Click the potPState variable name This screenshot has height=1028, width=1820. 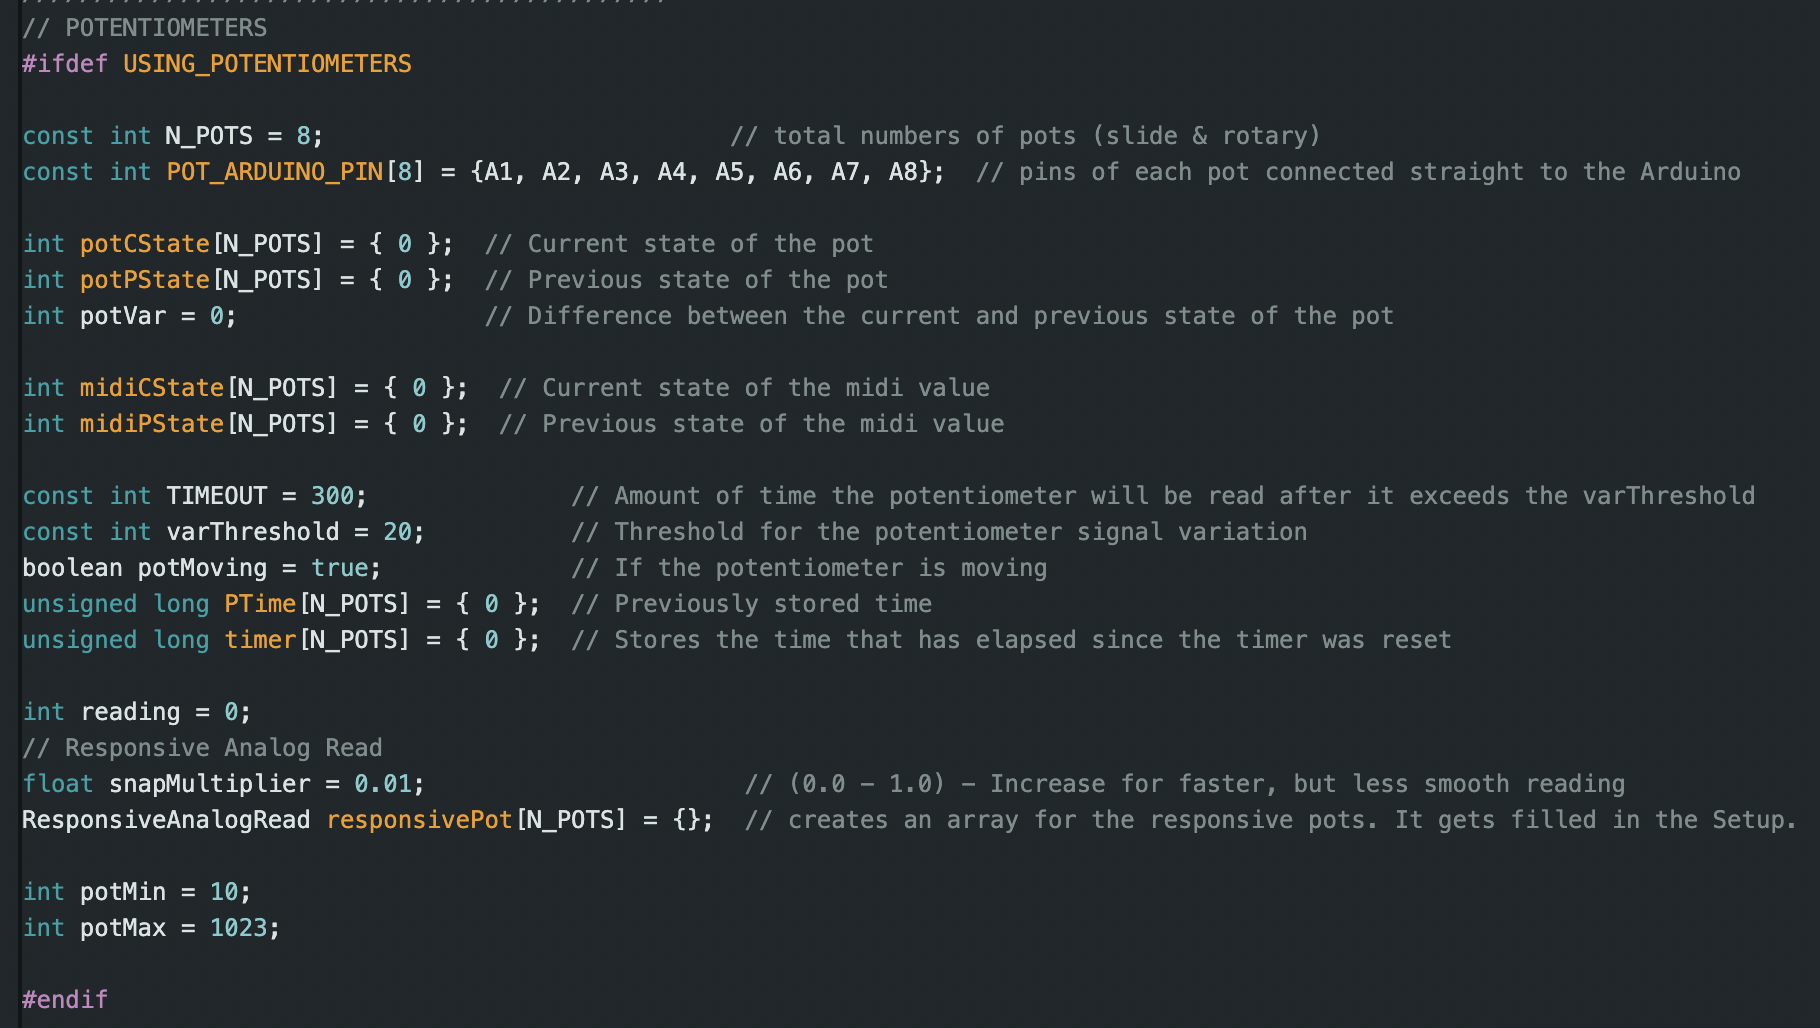pyautogui.click(x=145, y=280)
